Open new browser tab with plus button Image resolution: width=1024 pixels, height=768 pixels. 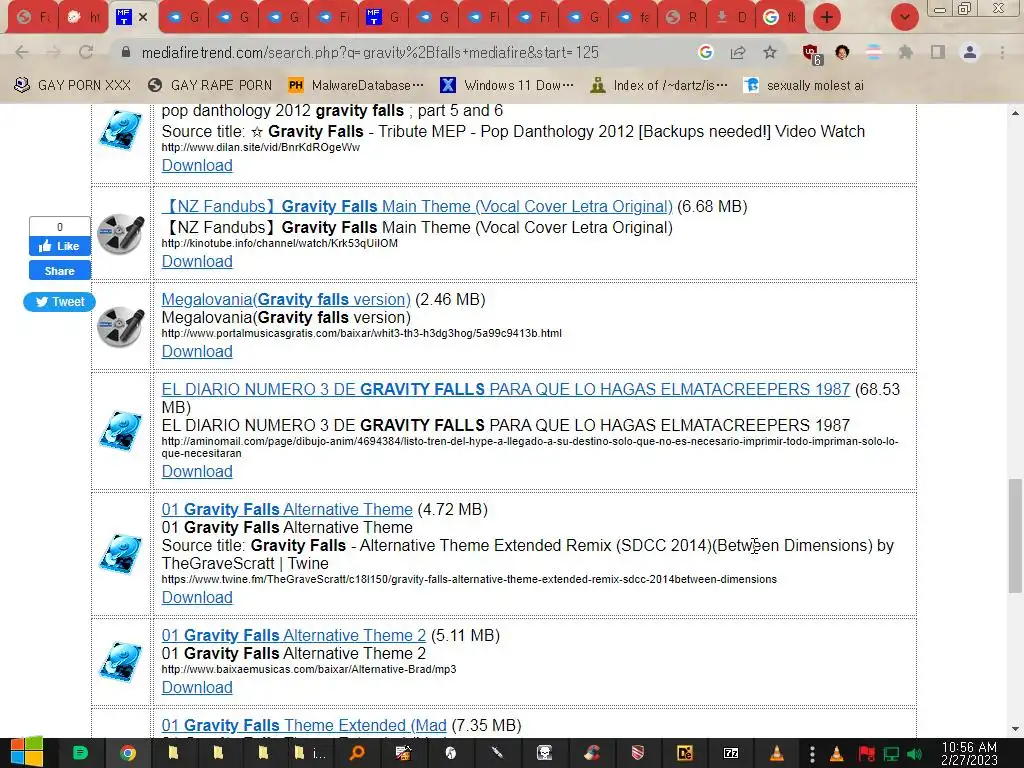pyautogui.click(x=826, y=17)
